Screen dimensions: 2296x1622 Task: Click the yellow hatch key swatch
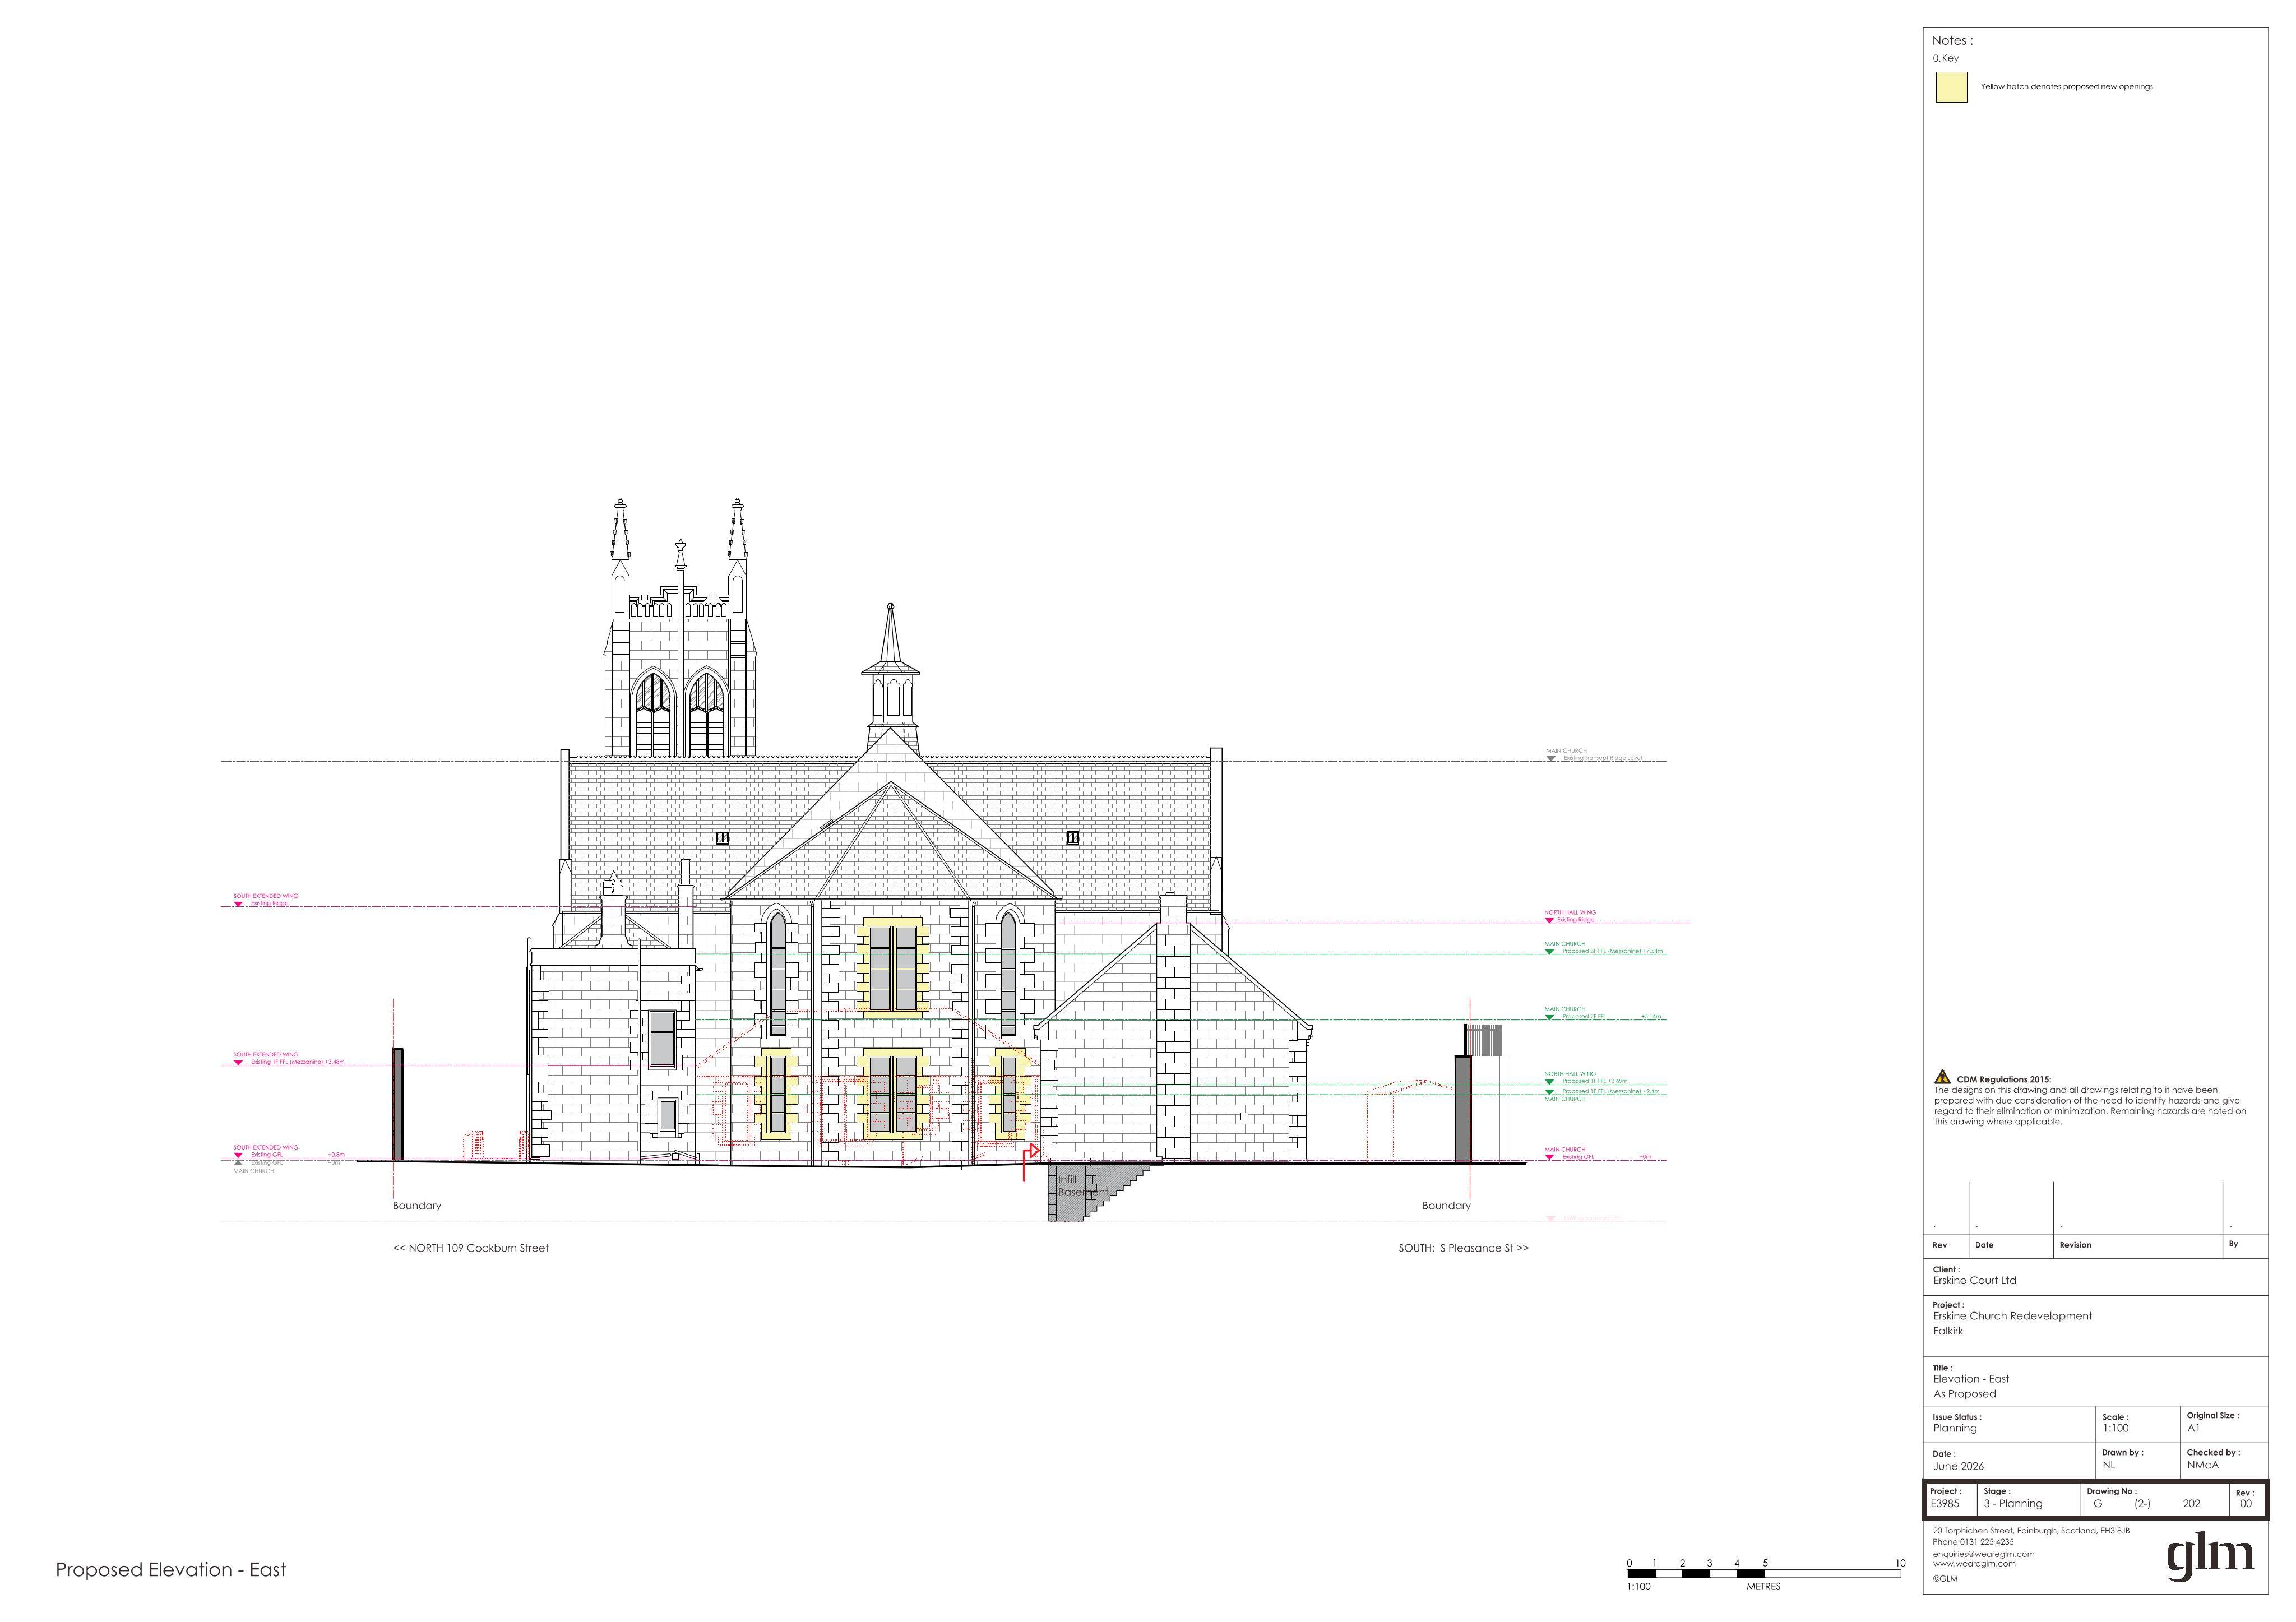point(1951,87)
